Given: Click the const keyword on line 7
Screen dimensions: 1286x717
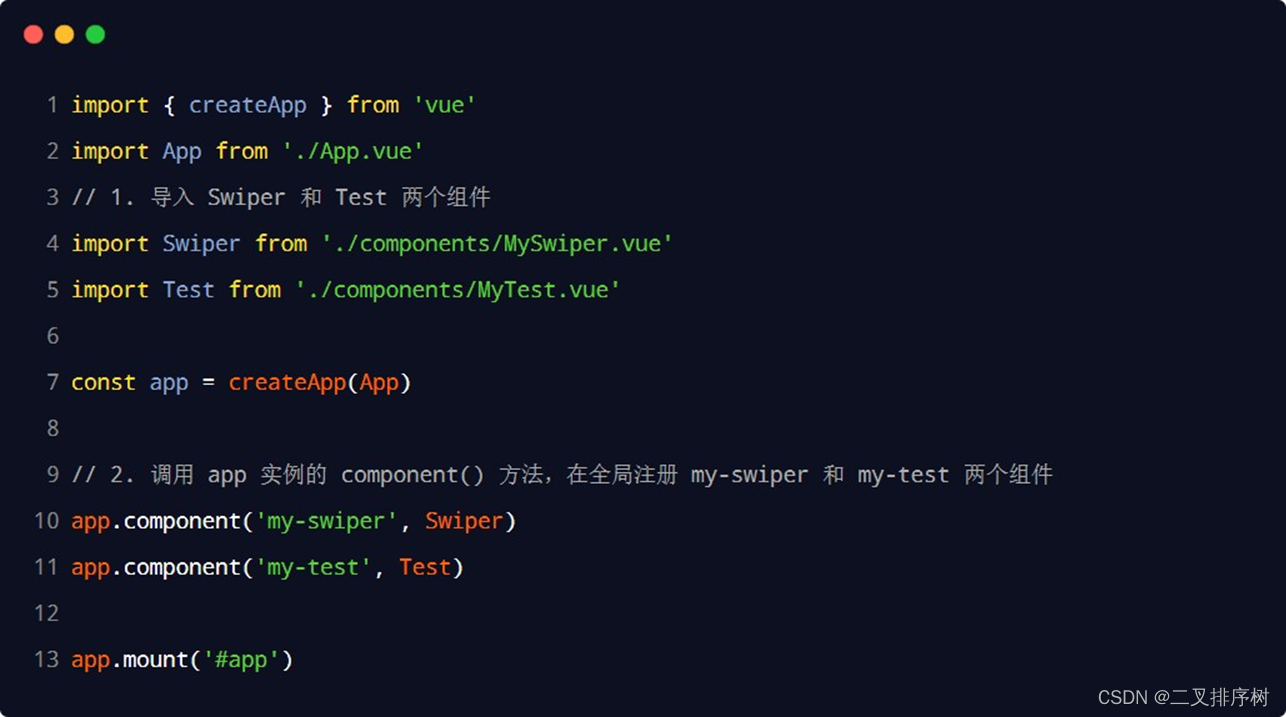Looking at the screenshot, I should pyautogui.click(x=103, y=382).
